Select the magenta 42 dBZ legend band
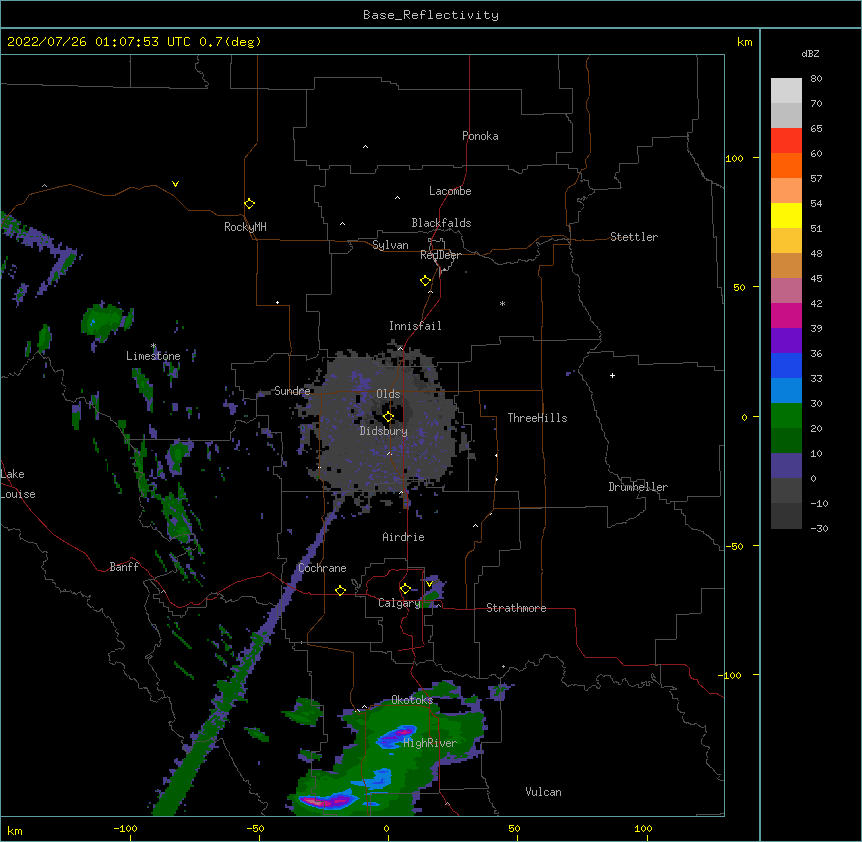 (x=786, y=315)
